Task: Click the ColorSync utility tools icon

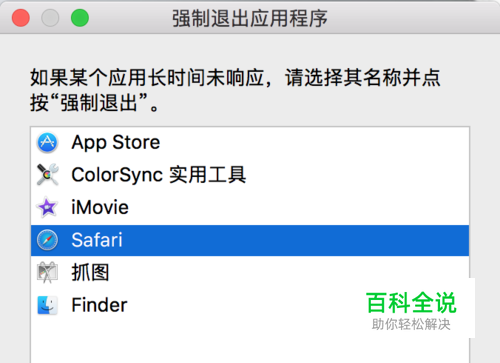Action: 47,175
